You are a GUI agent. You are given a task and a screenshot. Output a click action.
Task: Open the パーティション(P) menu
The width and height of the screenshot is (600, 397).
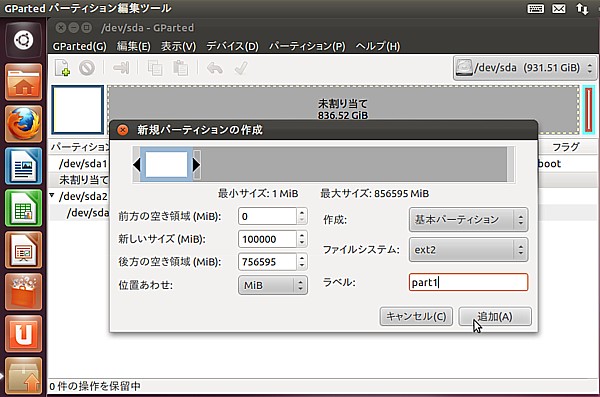point(307,46)
